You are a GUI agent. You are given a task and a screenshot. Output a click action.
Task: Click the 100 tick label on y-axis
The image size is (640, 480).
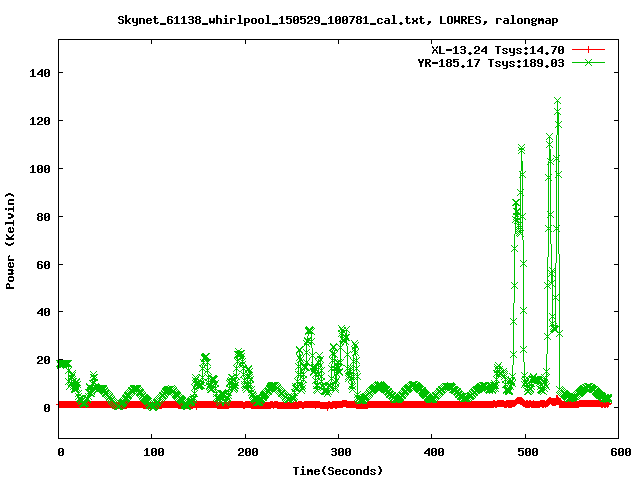[x=40, y=169]
